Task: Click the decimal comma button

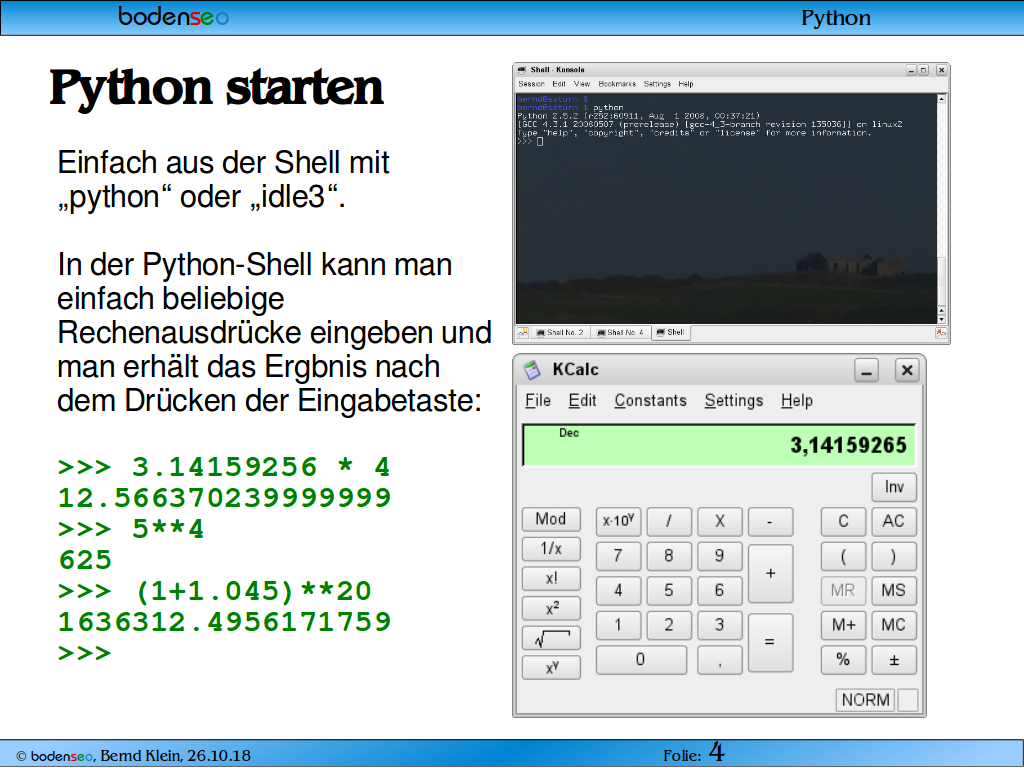Action: 720,660
